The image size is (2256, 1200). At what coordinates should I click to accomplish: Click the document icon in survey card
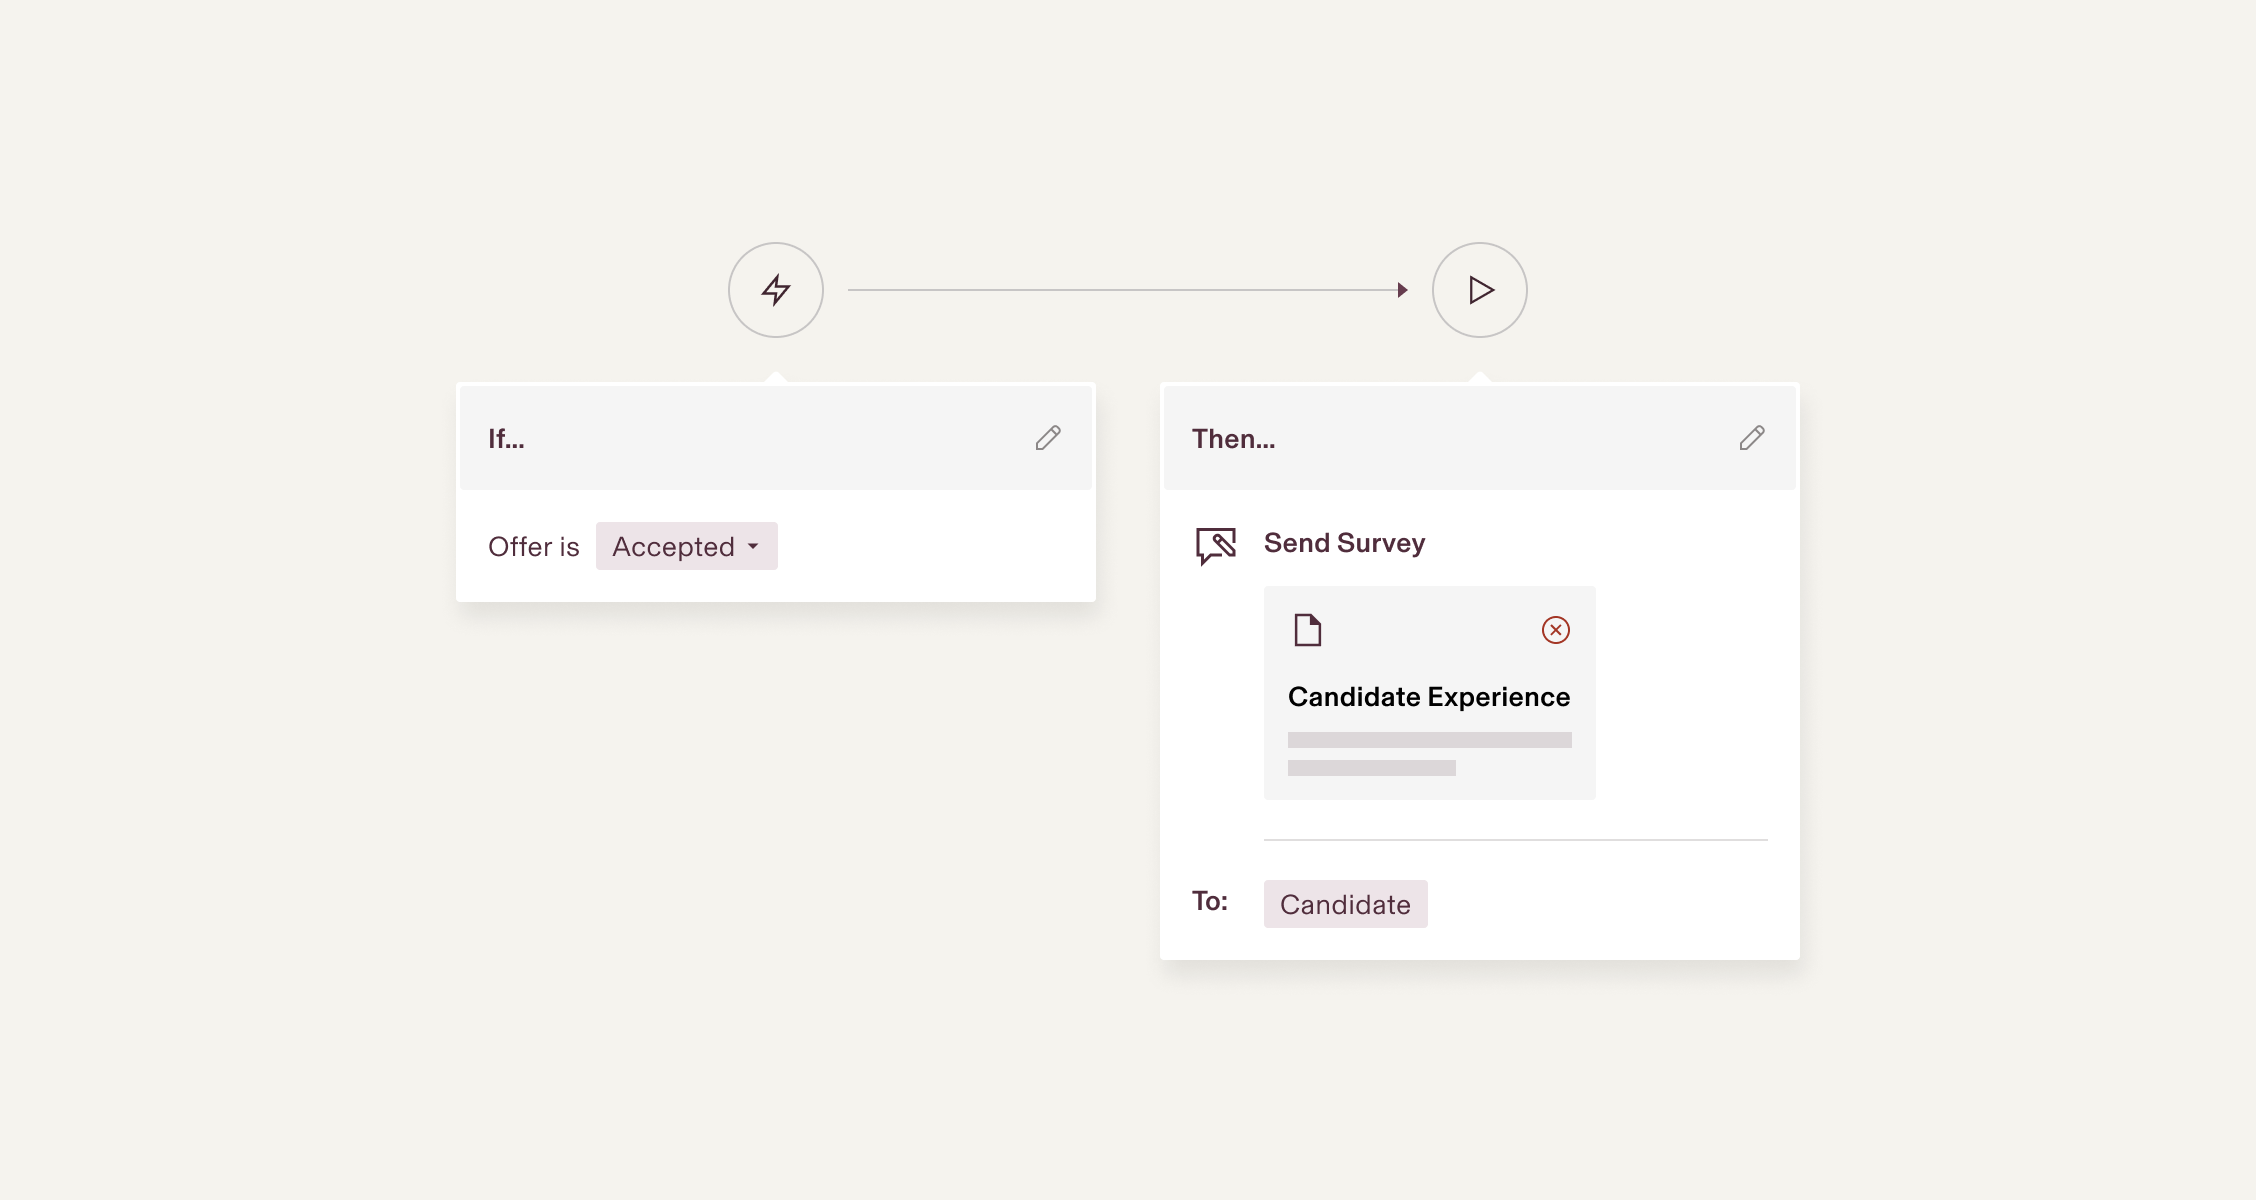click(x=1307, y=630)
